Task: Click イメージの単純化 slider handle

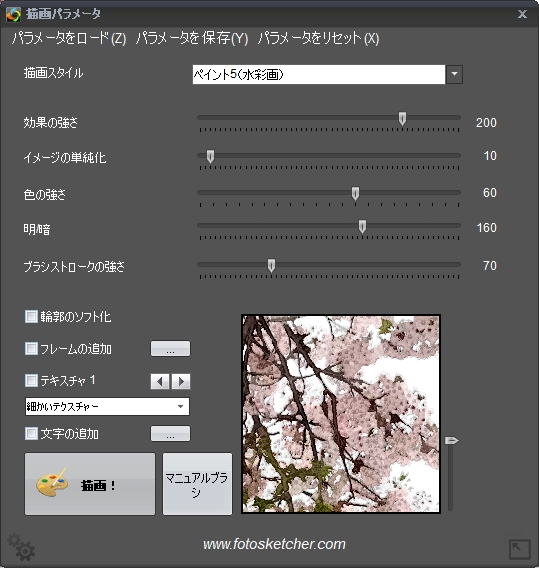Action: pos(210,156)
